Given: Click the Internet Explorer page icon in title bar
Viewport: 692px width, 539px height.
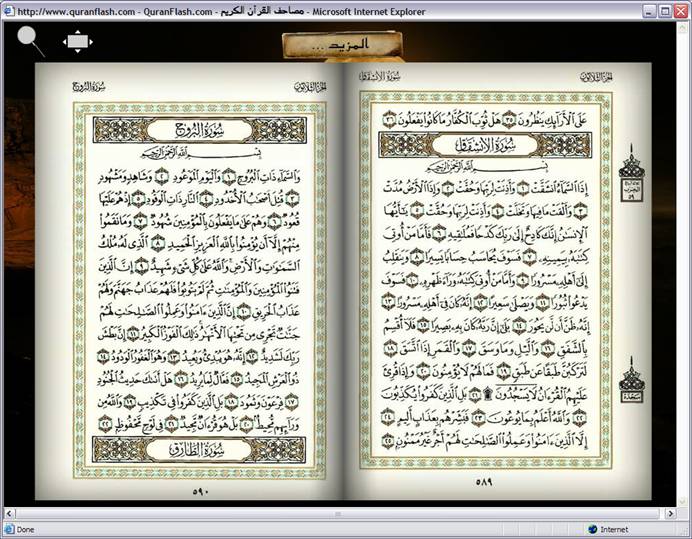Looking at the screenshot, I should [x=9, y=11].
